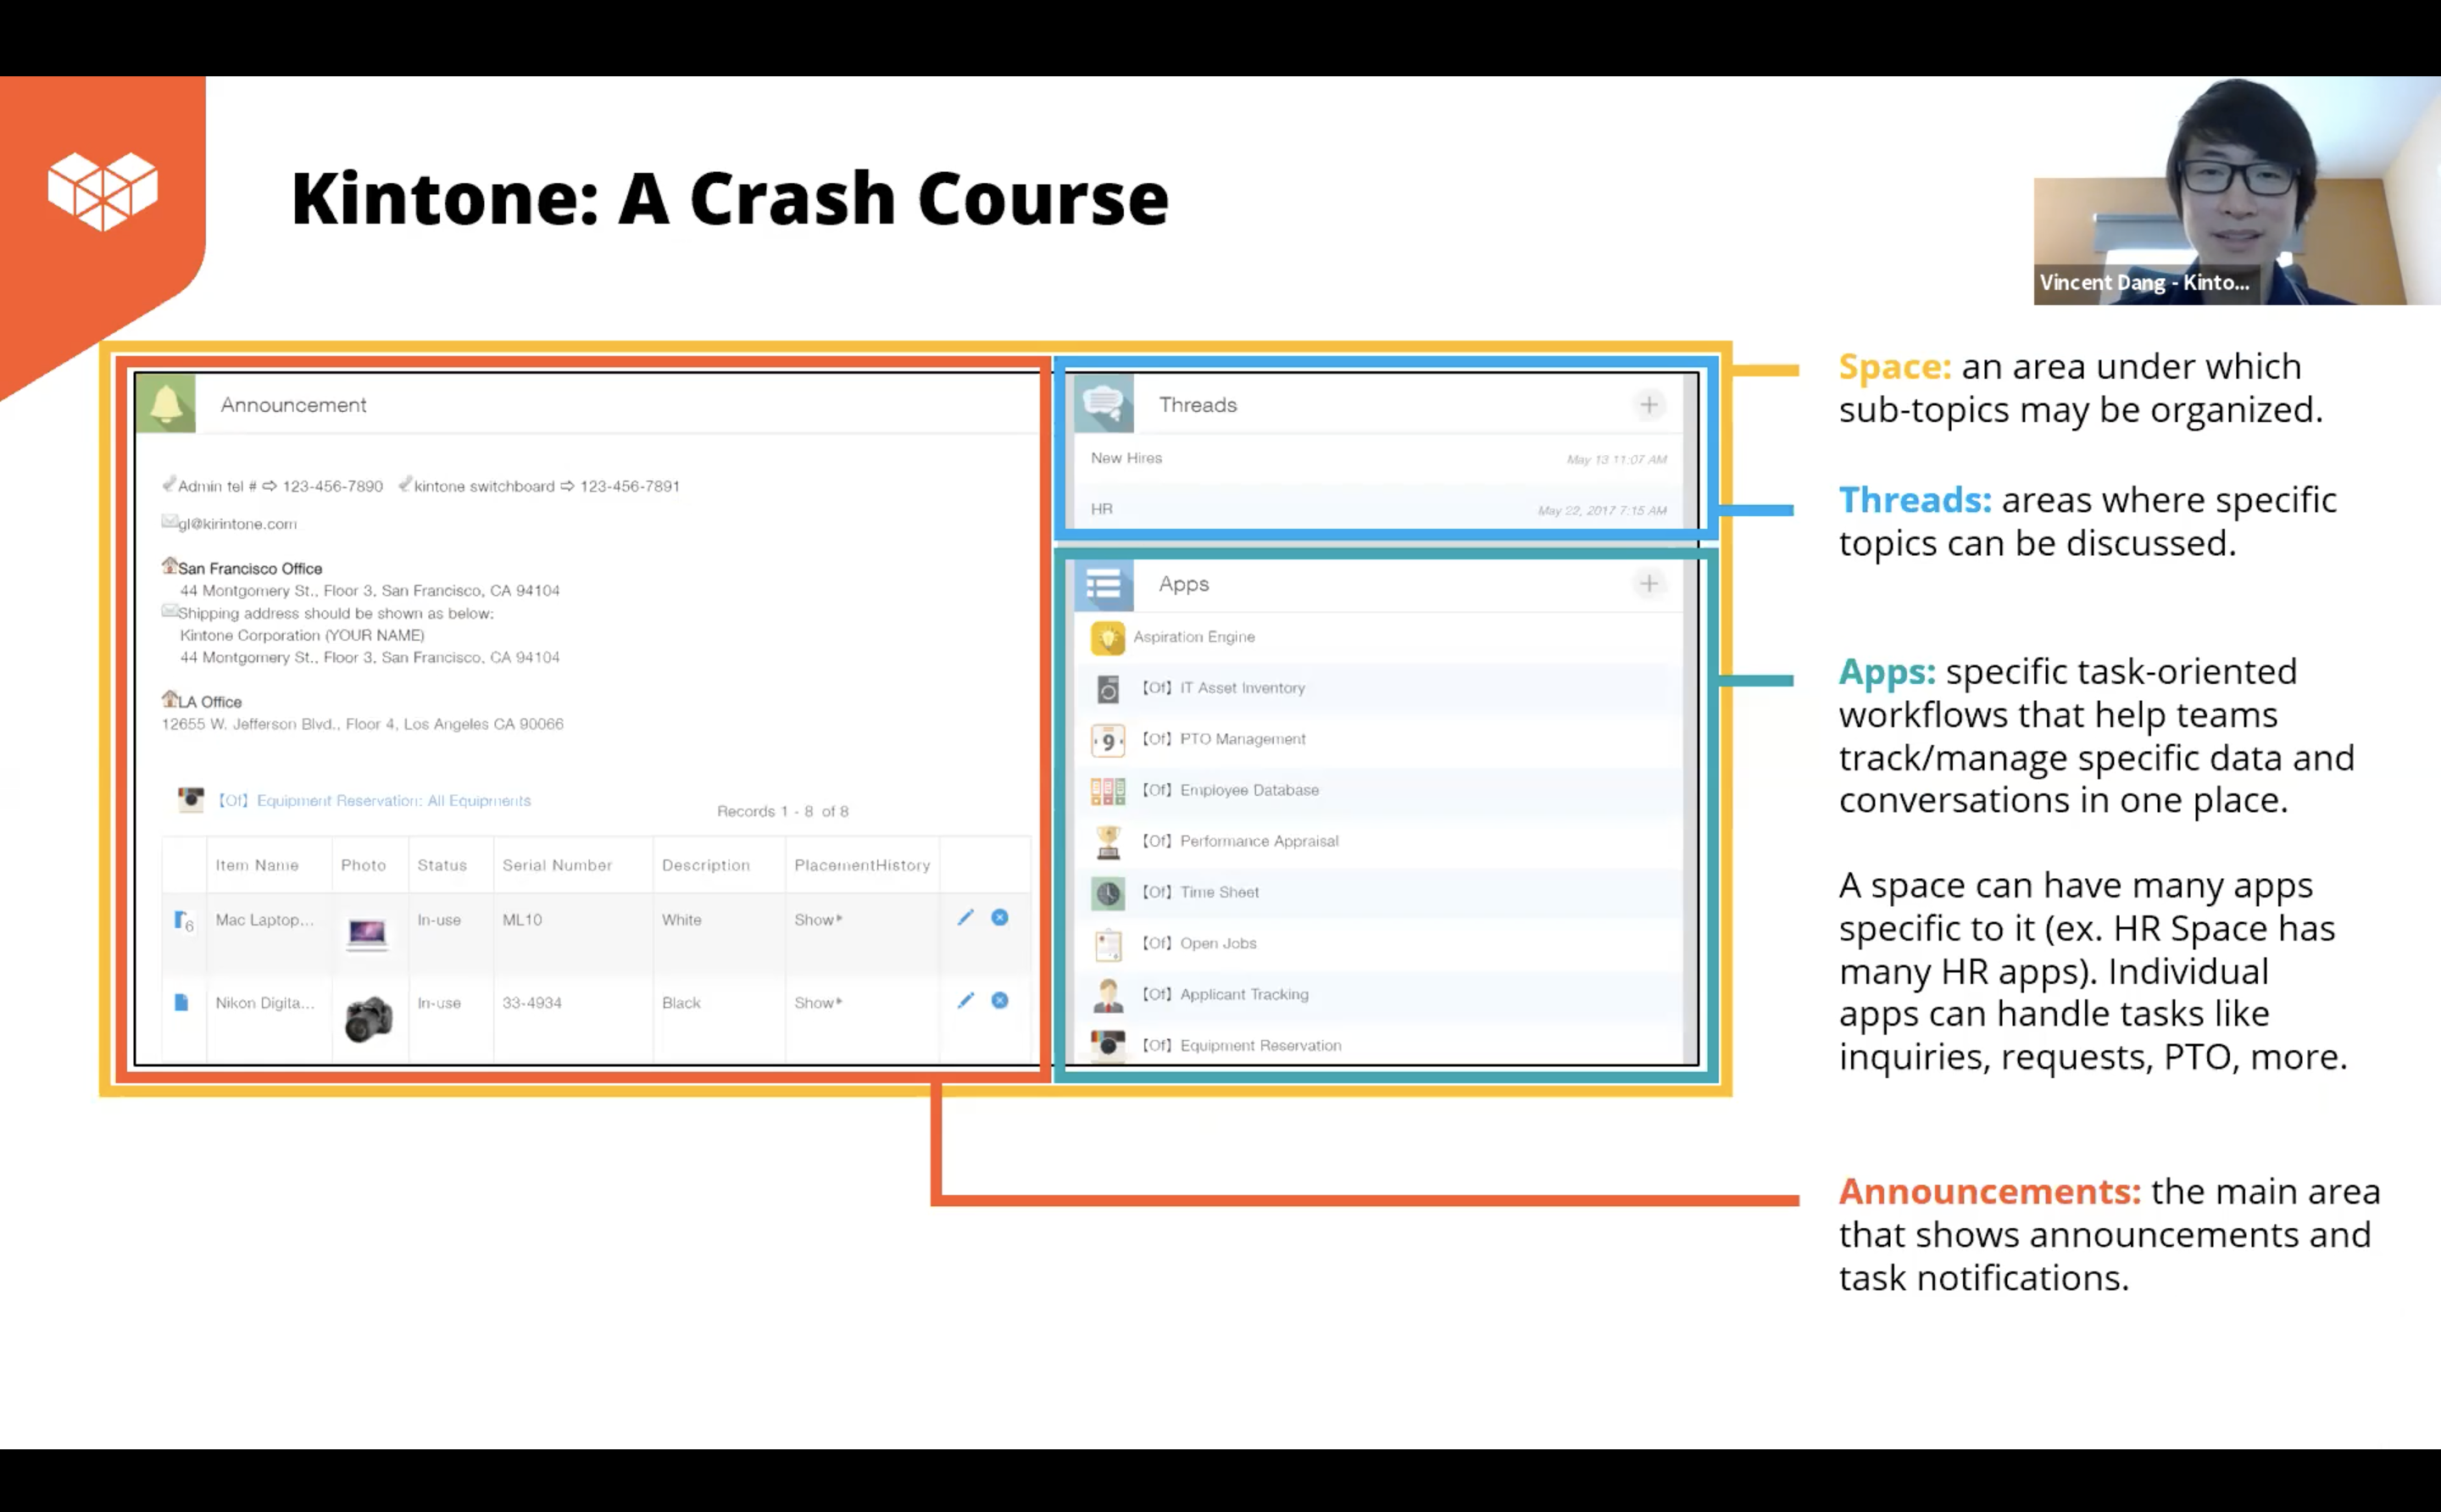Click the IT Asset Inventory app icon
The image size is (2441, 1512).
(1108, 689)
